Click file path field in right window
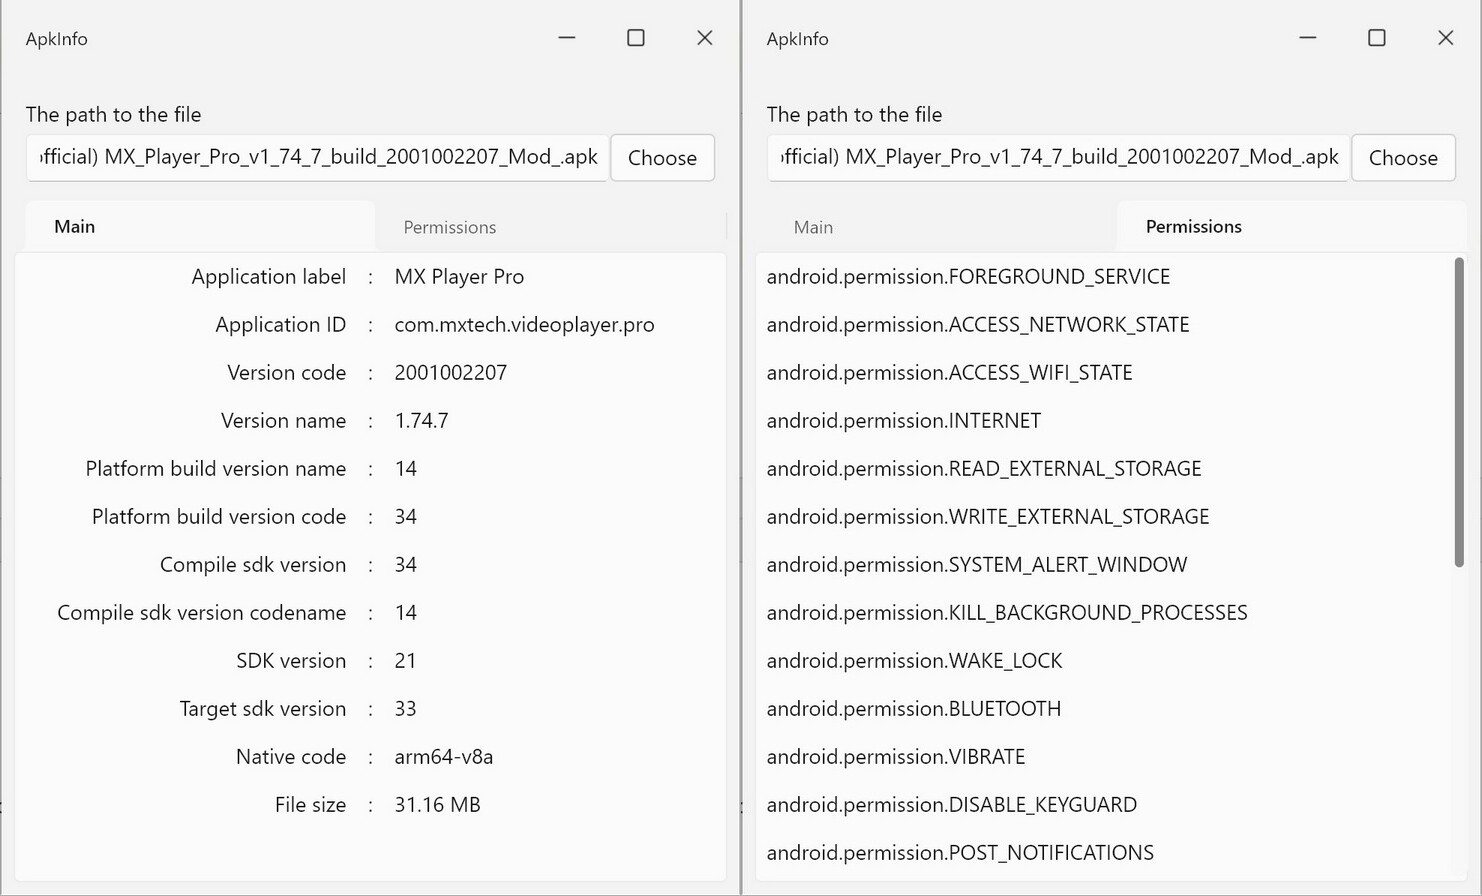The height and width of the screenshot is (896, 1482). [1058, 158]
